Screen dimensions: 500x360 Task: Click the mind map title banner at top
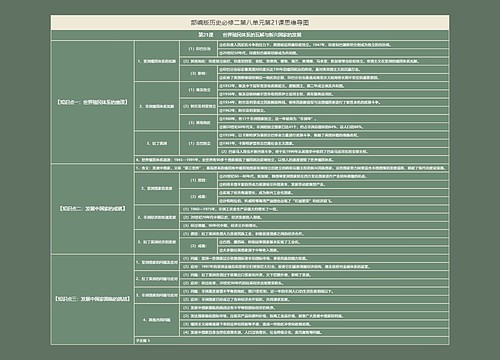click(250, 23)
